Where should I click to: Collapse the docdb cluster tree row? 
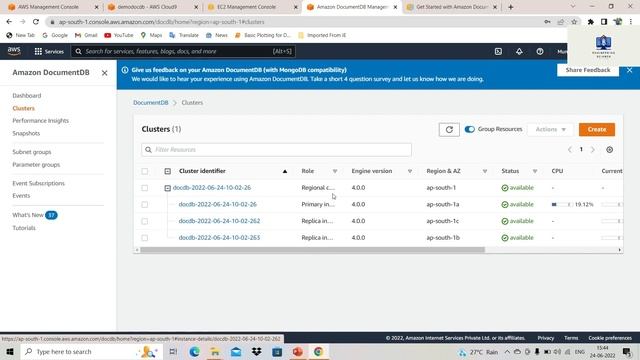(x=167, y=188)
